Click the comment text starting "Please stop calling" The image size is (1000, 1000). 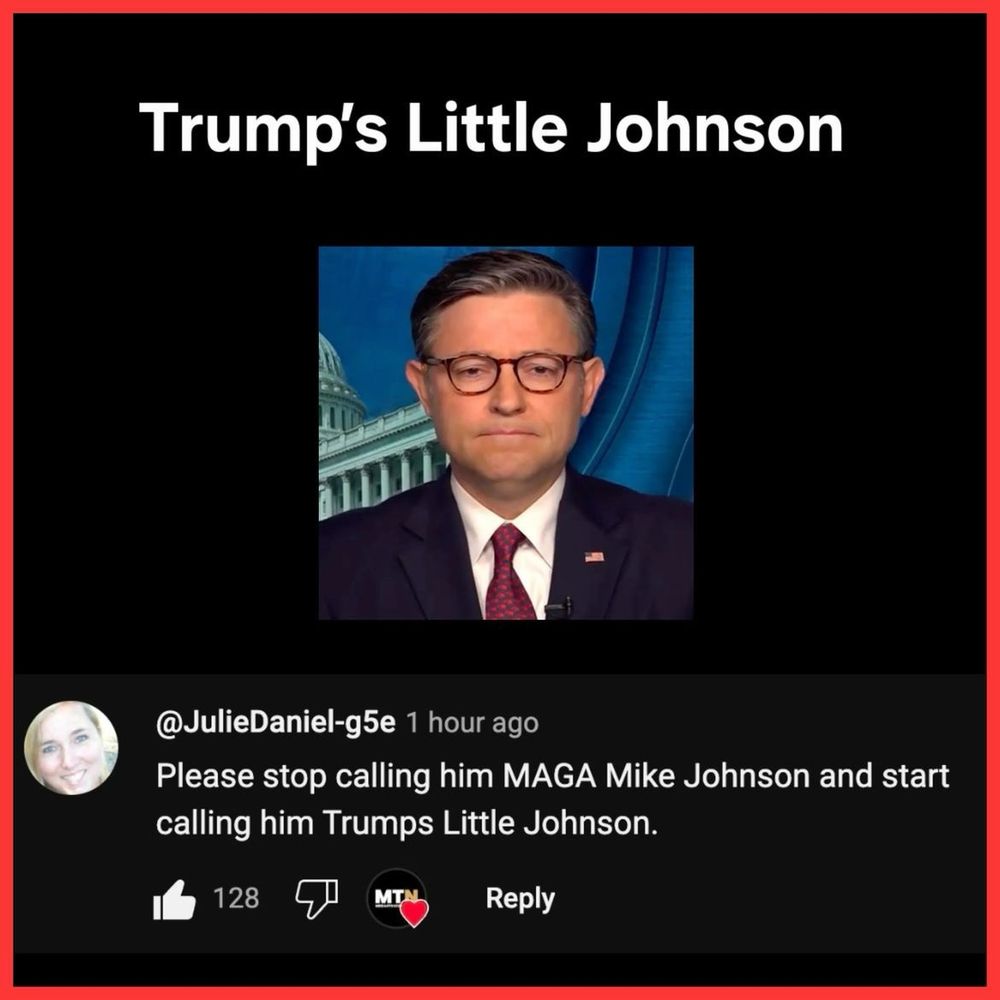click(x=553, y=799)
